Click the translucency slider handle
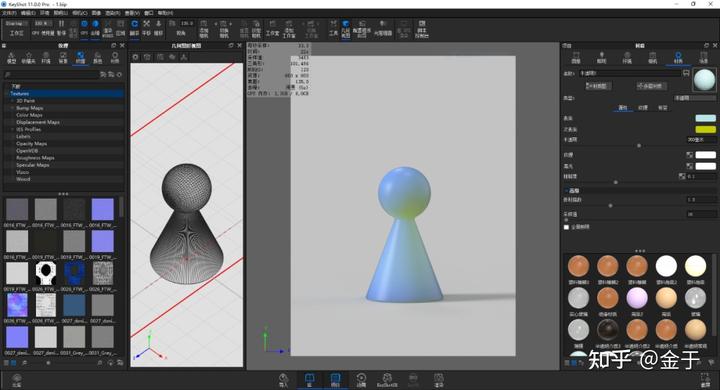The image size is (720, 390). (639, 146)
